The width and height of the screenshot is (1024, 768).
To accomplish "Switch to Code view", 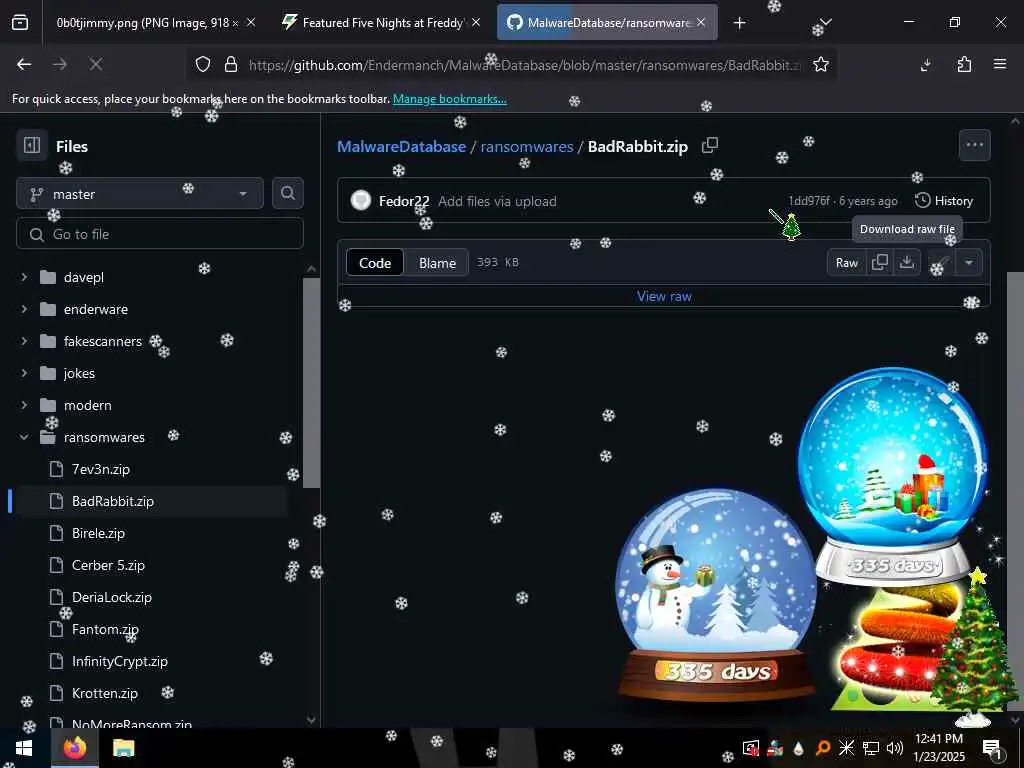I will (x=375, y=263).
